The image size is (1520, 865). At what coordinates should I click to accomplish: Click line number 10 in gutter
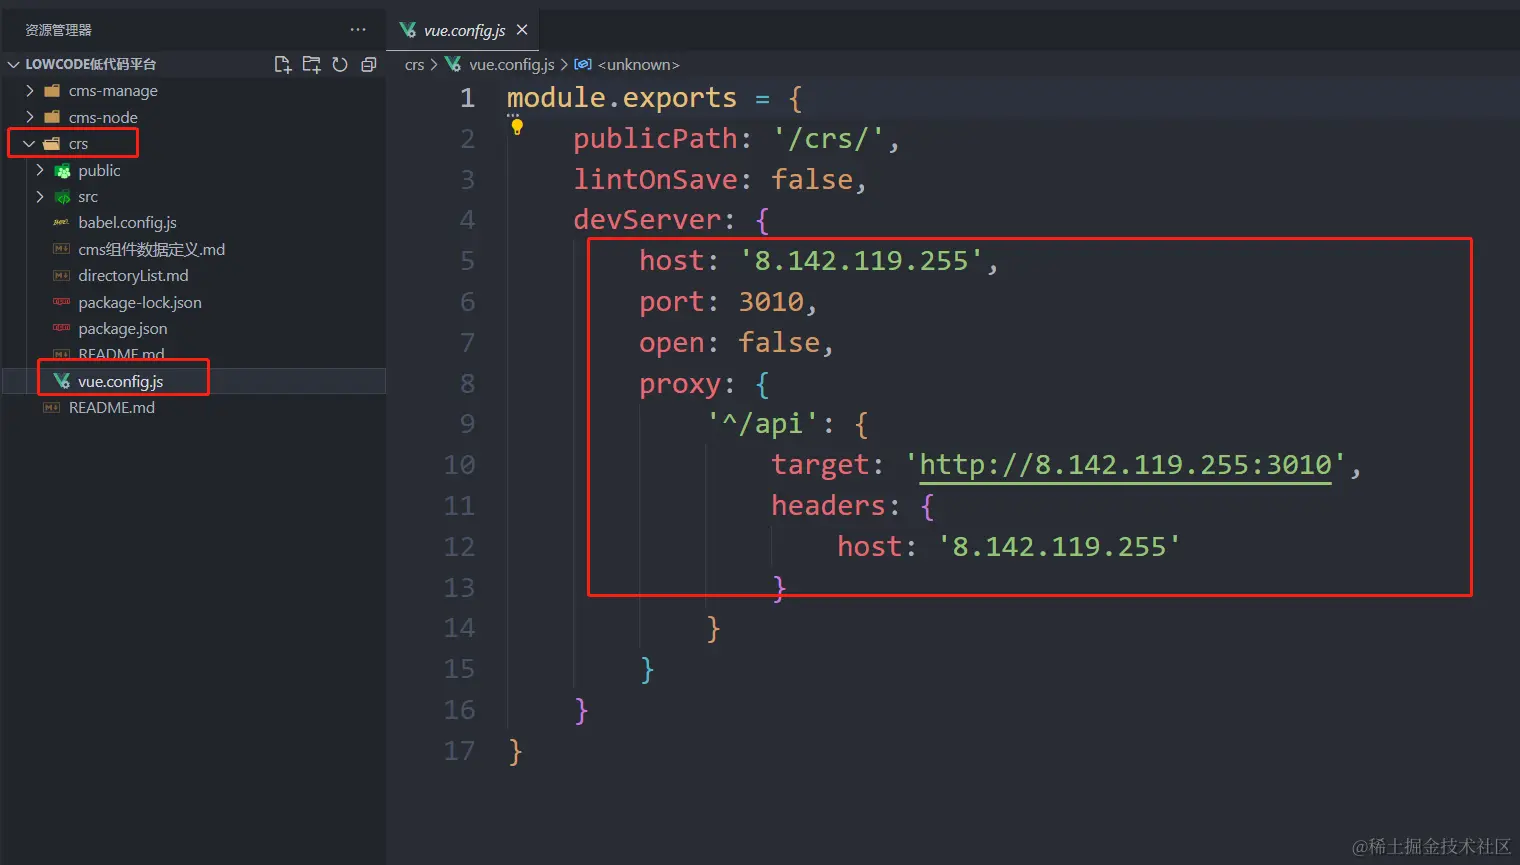point(459,465)
